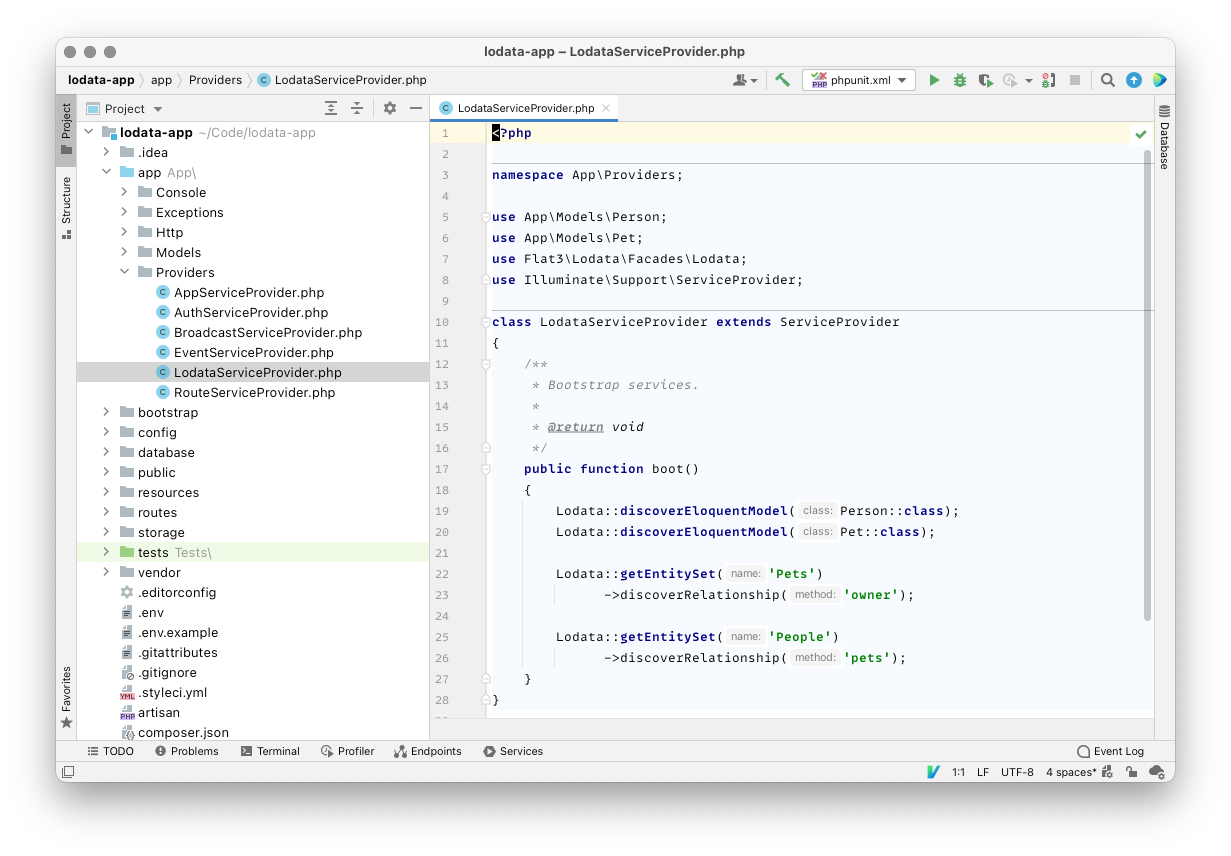Open the phpunit.xml run configuration dropdown

pyautogui.click(x=859, y=80)
